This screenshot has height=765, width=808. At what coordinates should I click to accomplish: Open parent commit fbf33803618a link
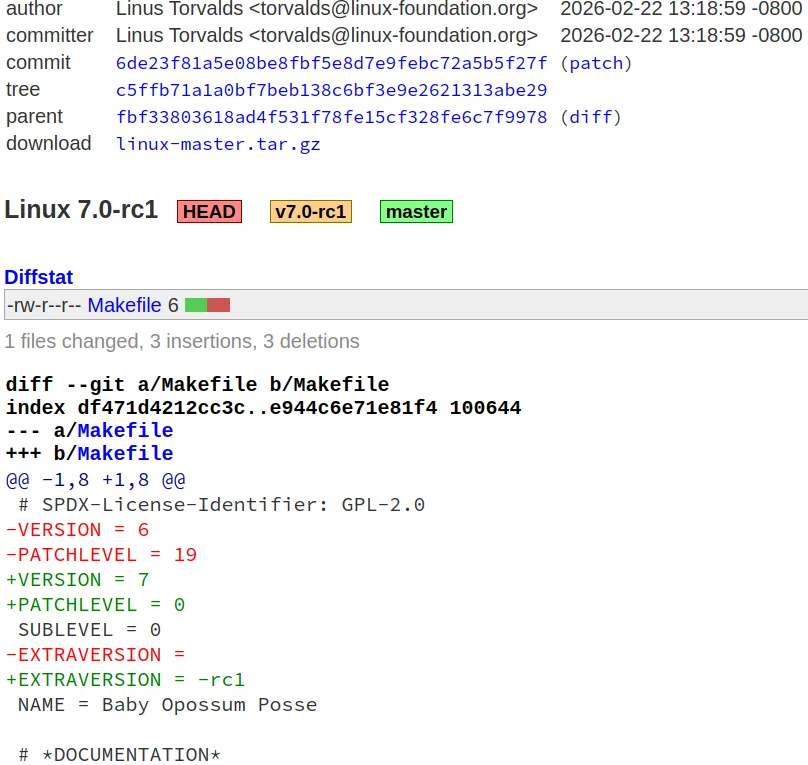point(331,117)
